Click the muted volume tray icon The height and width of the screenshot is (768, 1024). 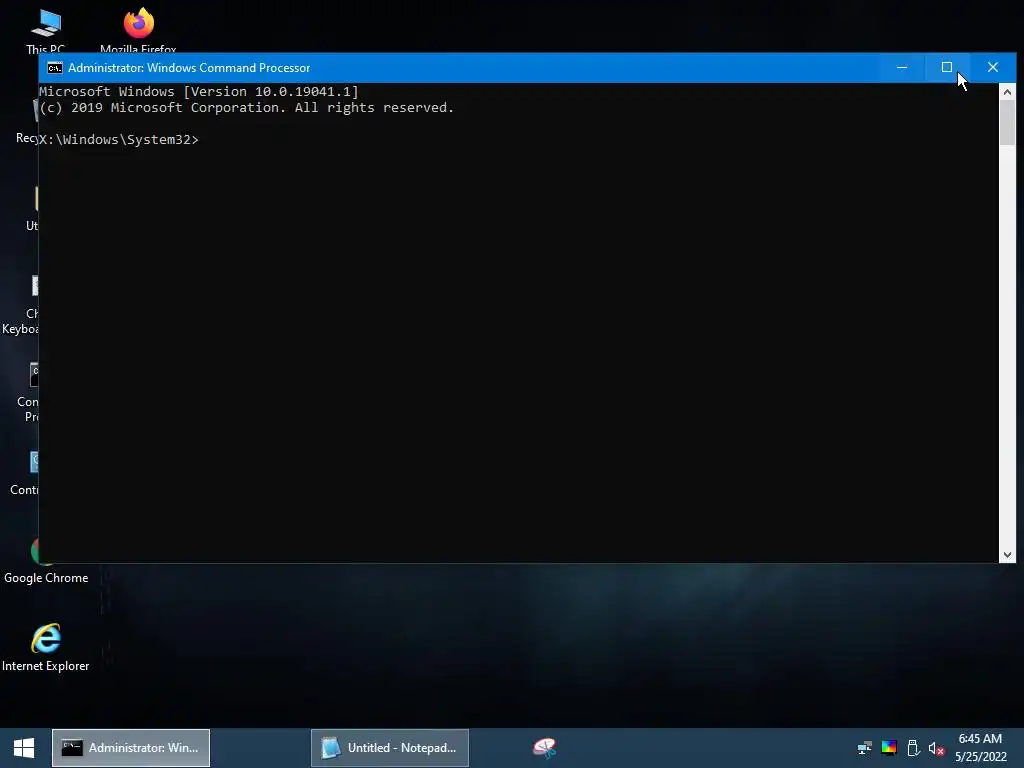point(936,748)
